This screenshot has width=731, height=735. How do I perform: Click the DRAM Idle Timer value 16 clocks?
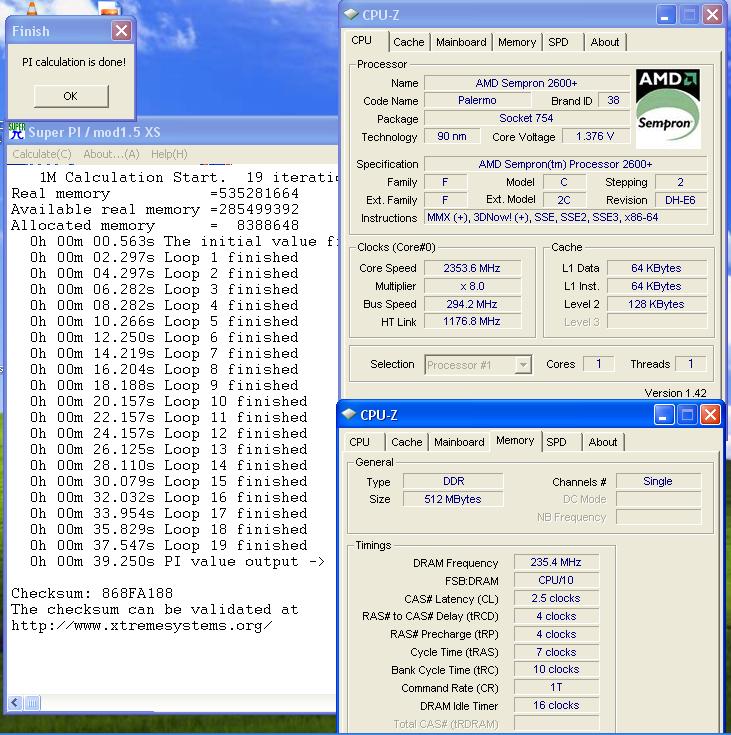pyautogui.click(x=556, y=705)
